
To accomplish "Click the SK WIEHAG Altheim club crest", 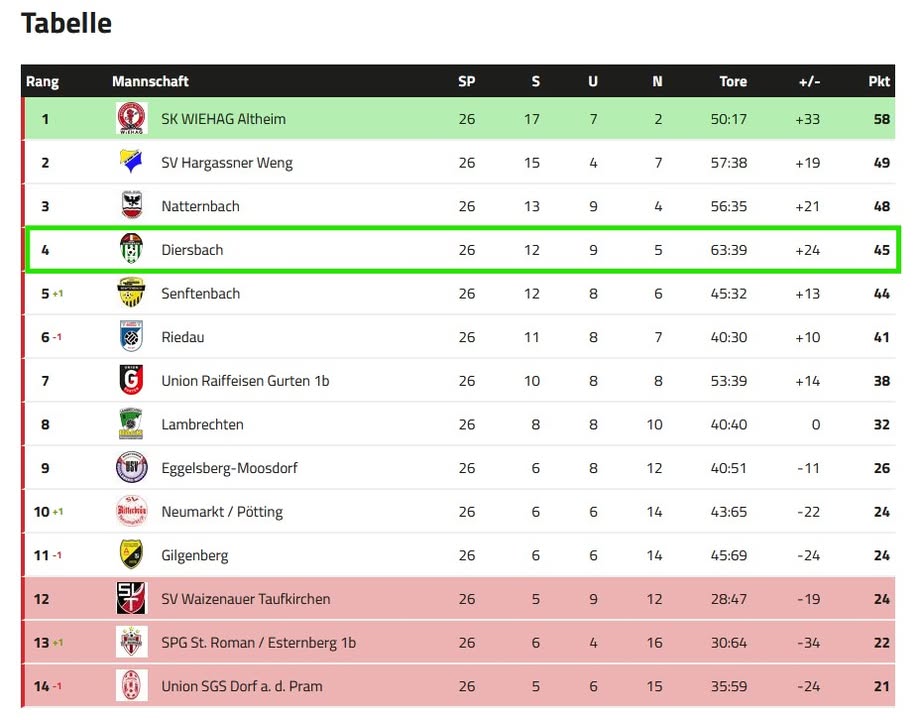I will pos(132,118).
